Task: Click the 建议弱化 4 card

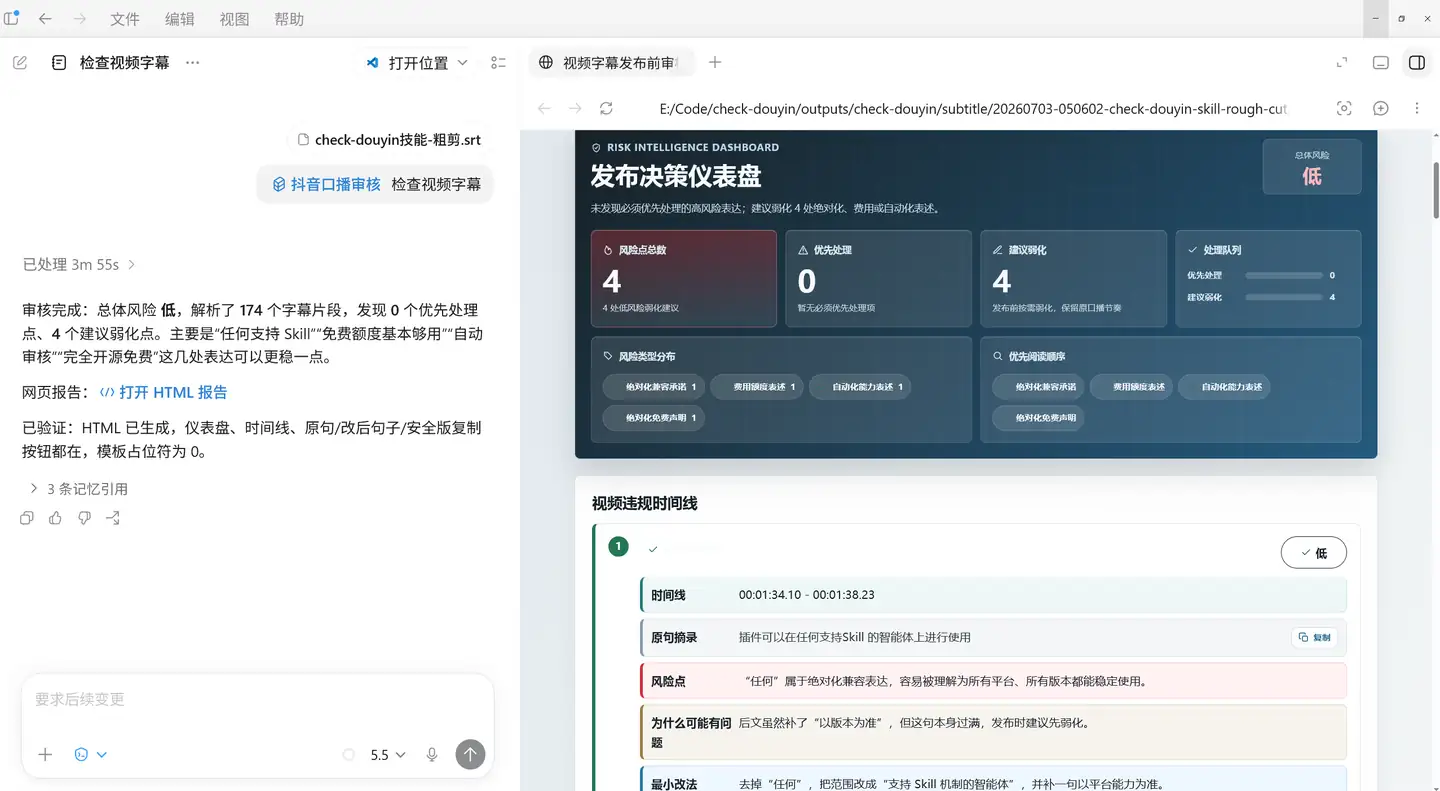Action: (x=1073, y=279)
